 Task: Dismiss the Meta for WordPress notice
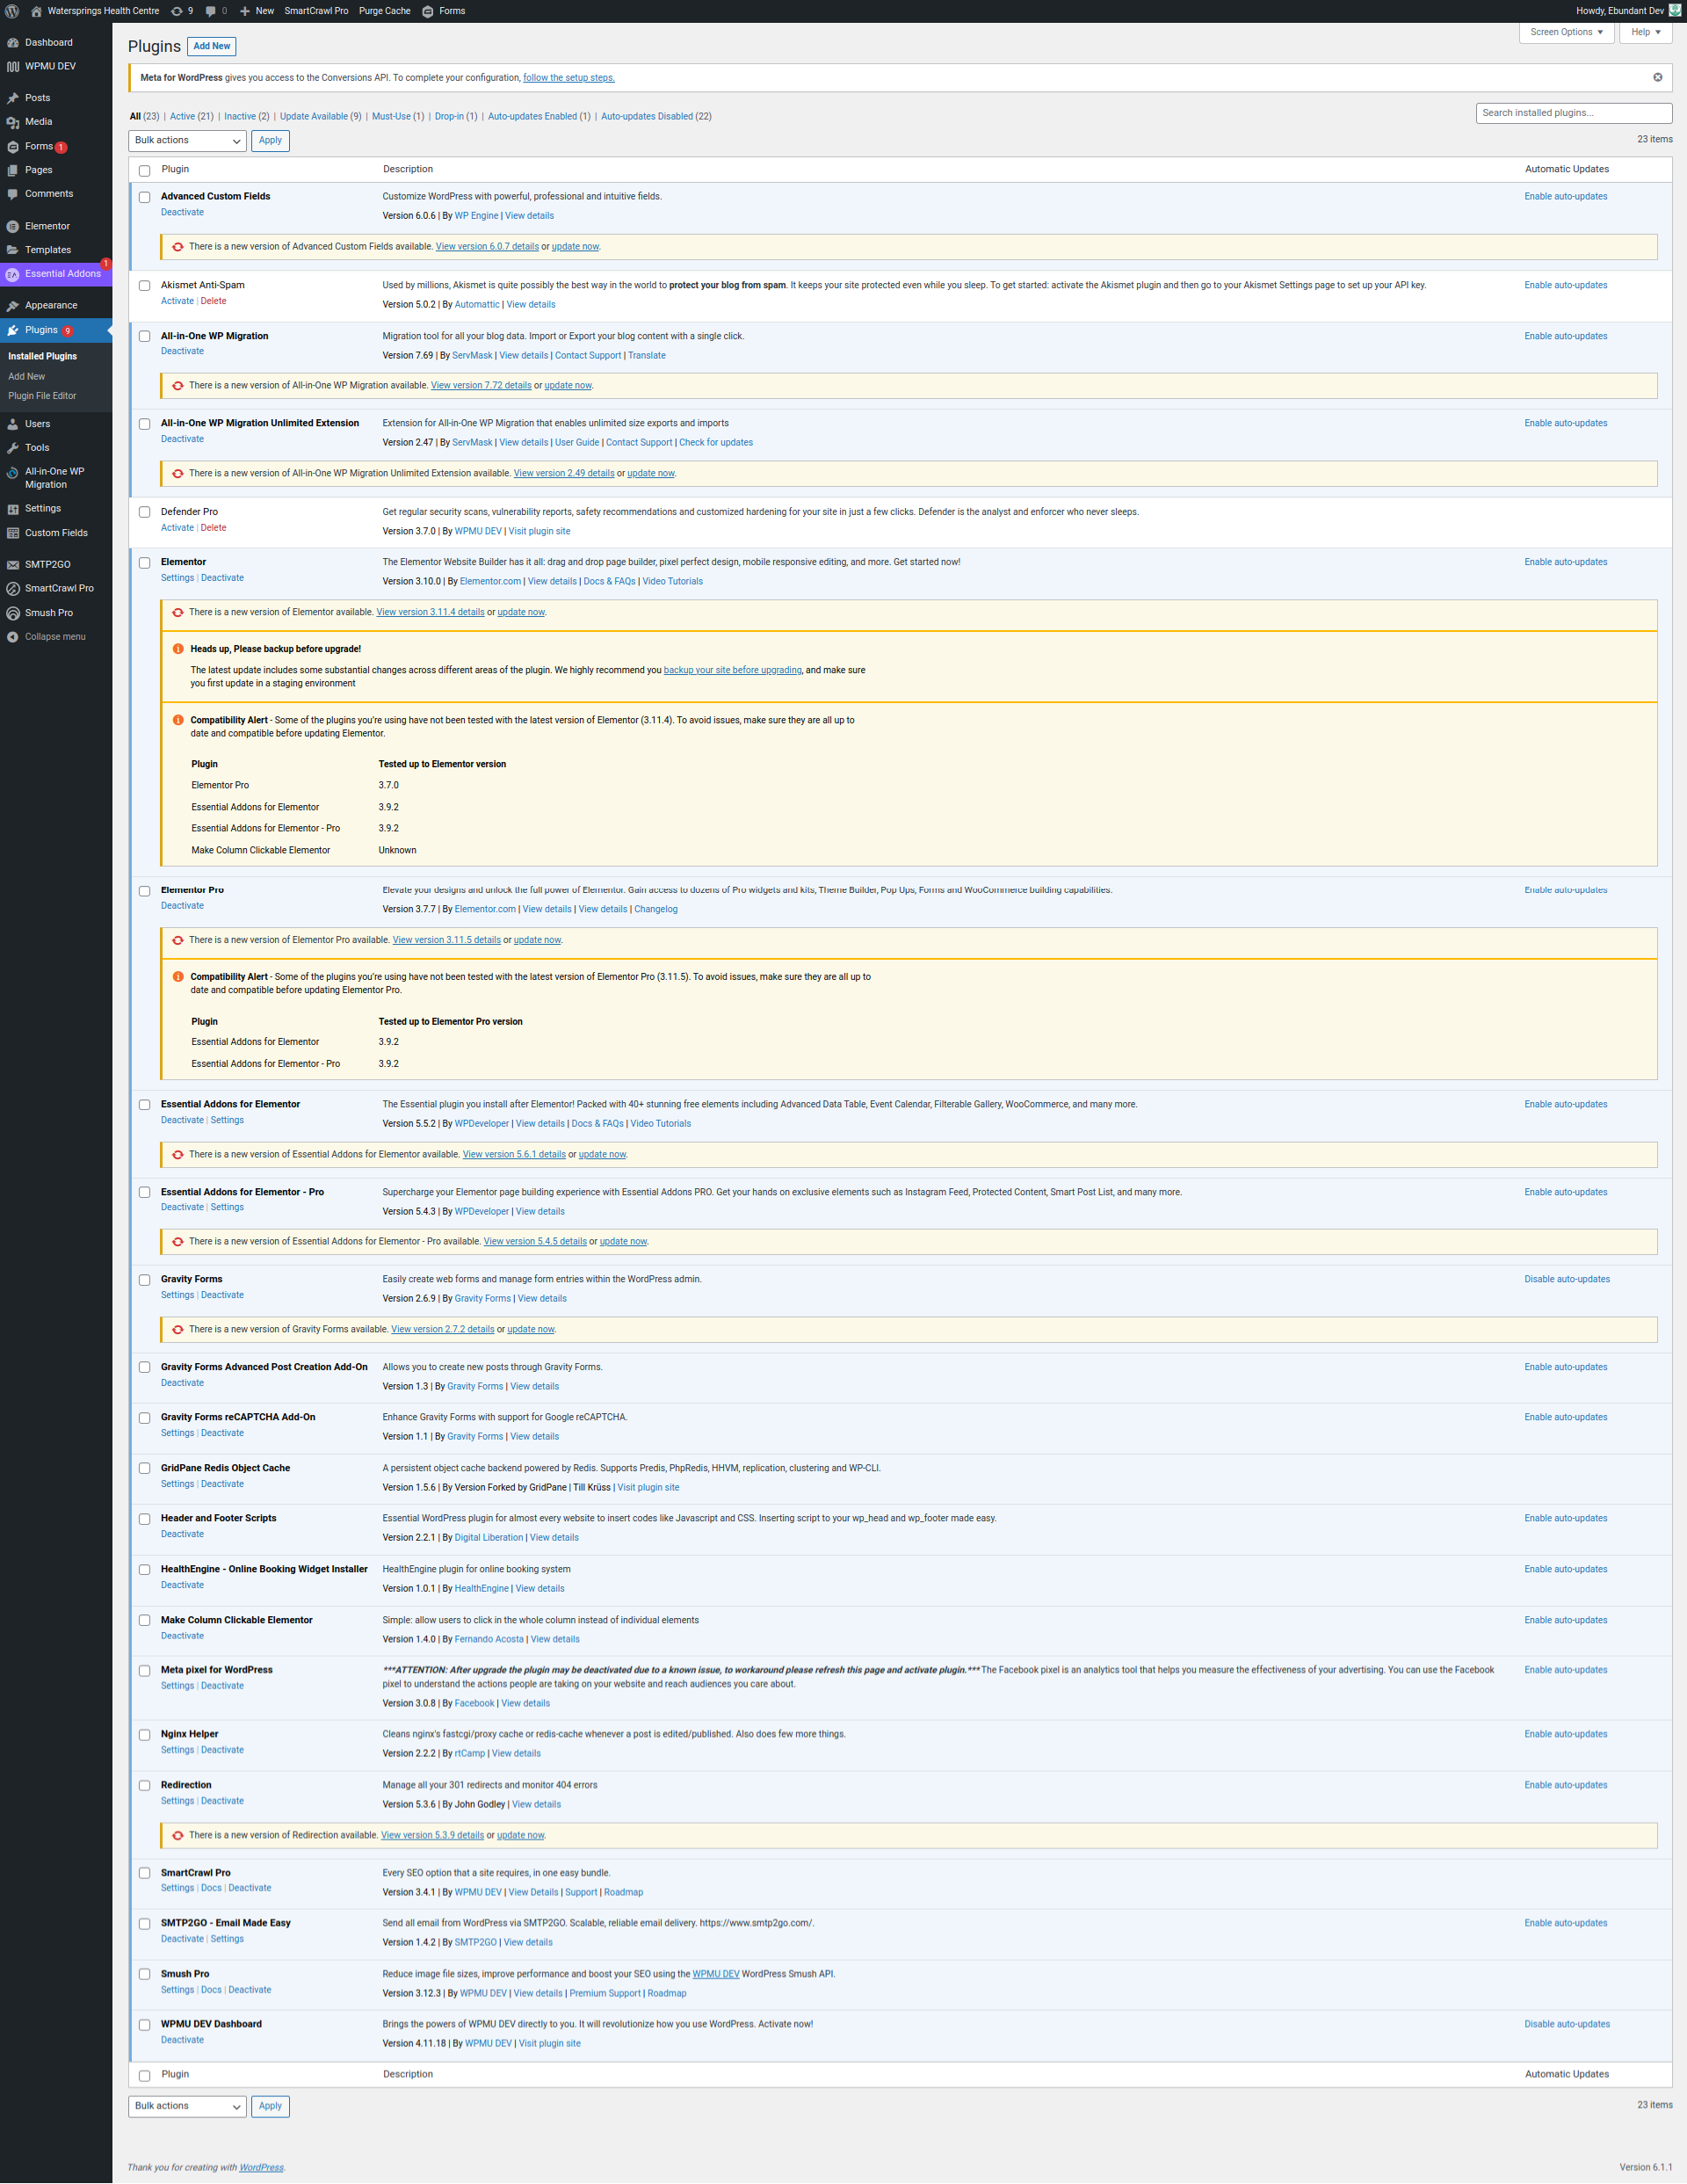click(x=1657, y=77)
